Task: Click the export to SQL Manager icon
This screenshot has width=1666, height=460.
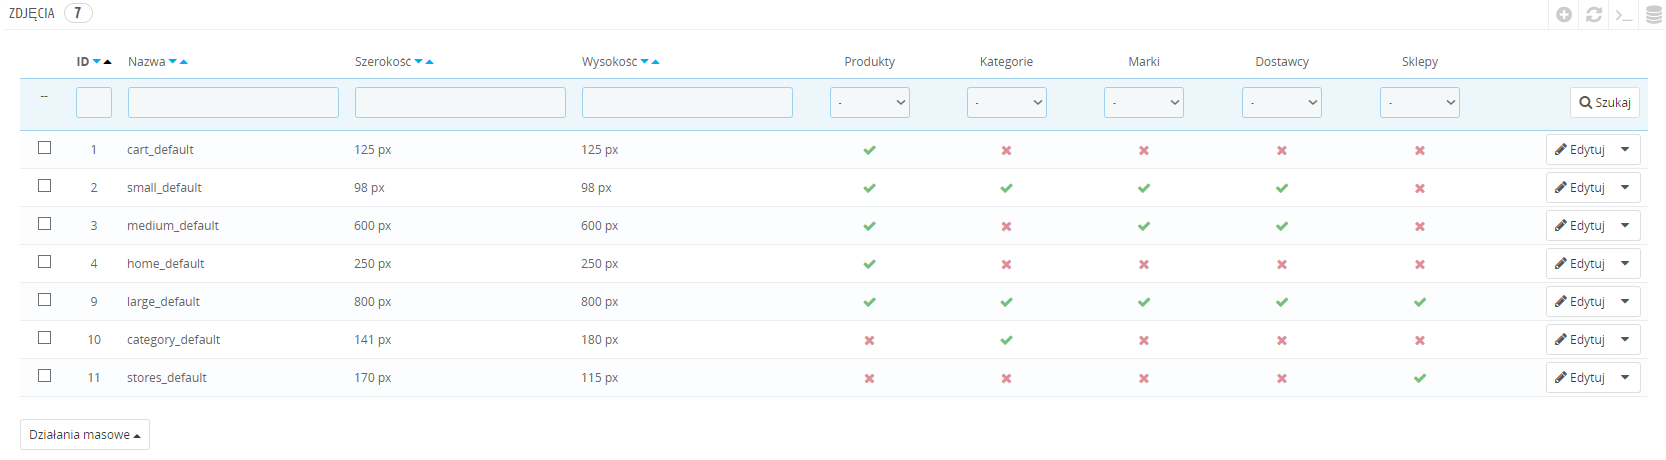Action: (1654, 15)
